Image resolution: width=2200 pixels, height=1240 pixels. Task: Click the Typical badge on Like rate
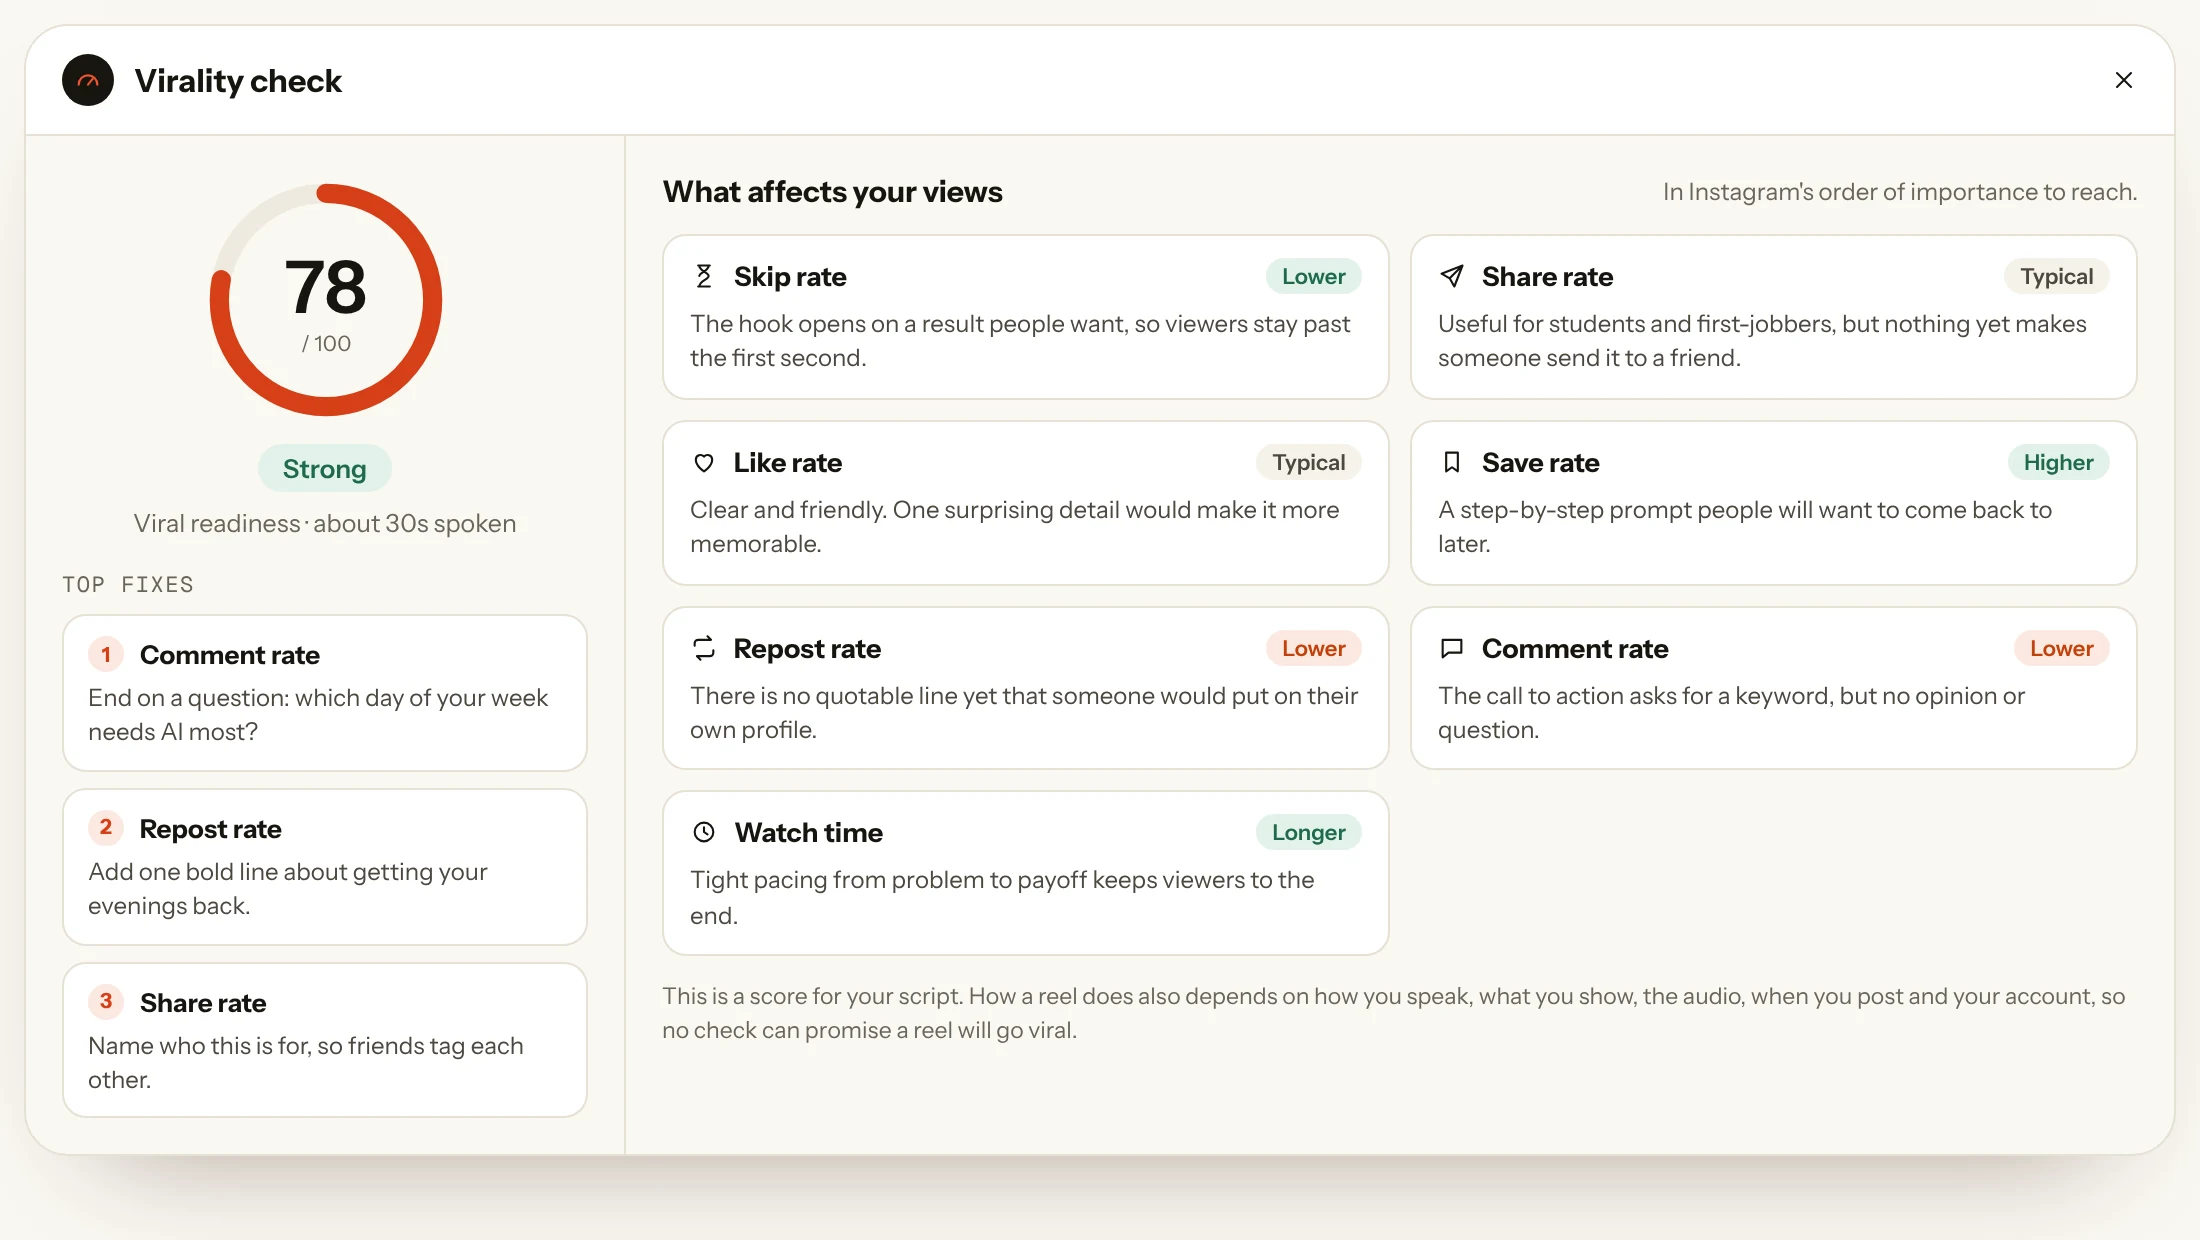tap(1309, 462)
